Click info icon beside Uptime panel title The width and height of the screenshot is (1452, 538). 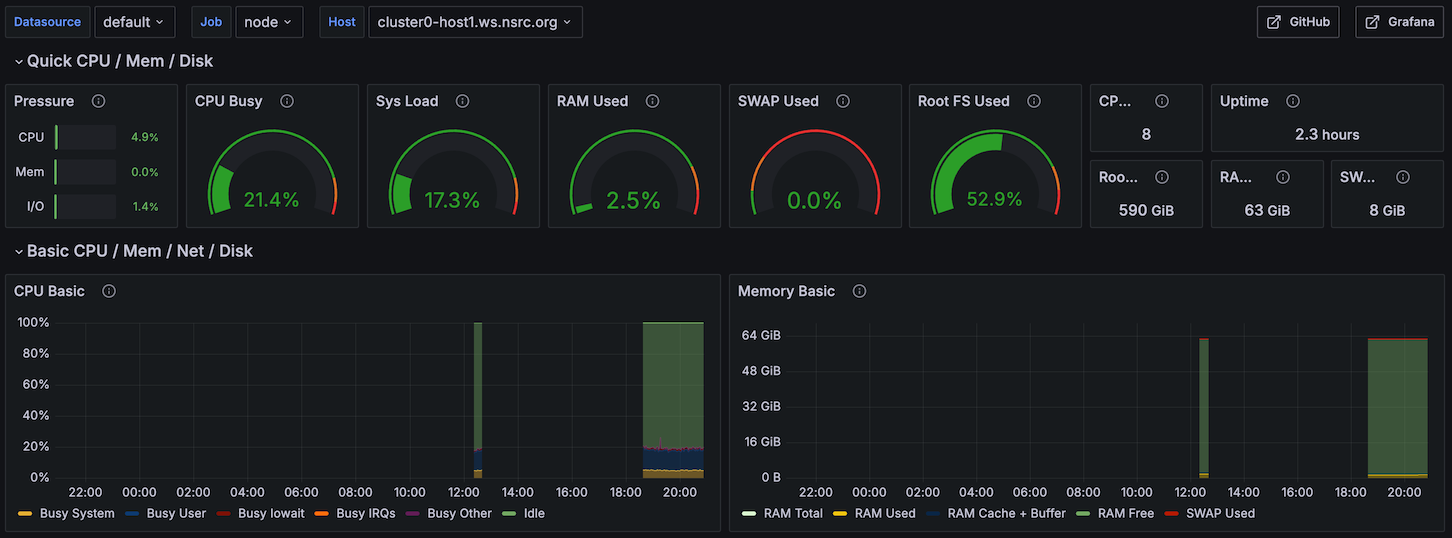tap(1293, 101)
